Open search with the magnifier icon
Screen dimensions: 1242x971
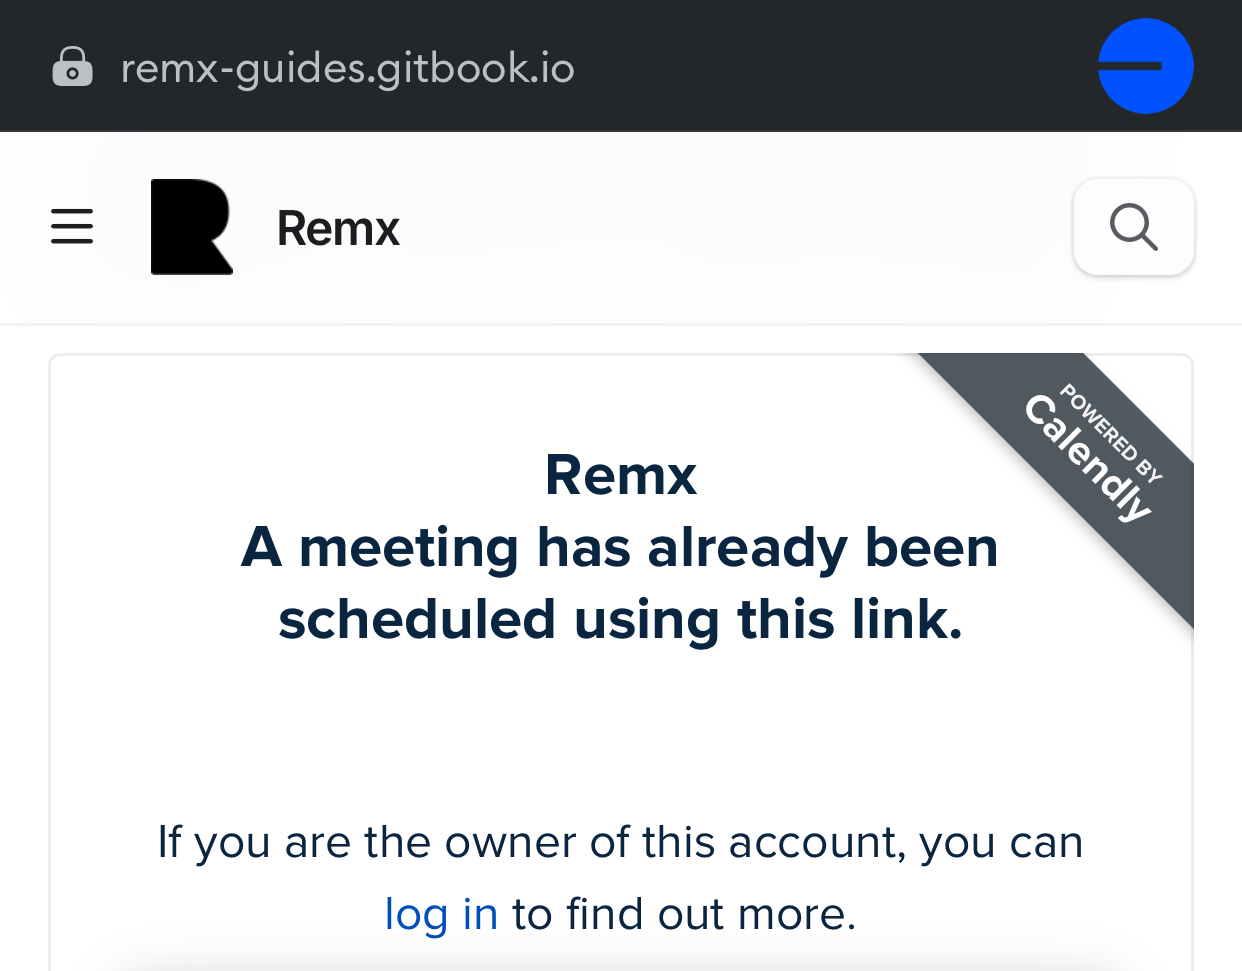click(1133, 227)
